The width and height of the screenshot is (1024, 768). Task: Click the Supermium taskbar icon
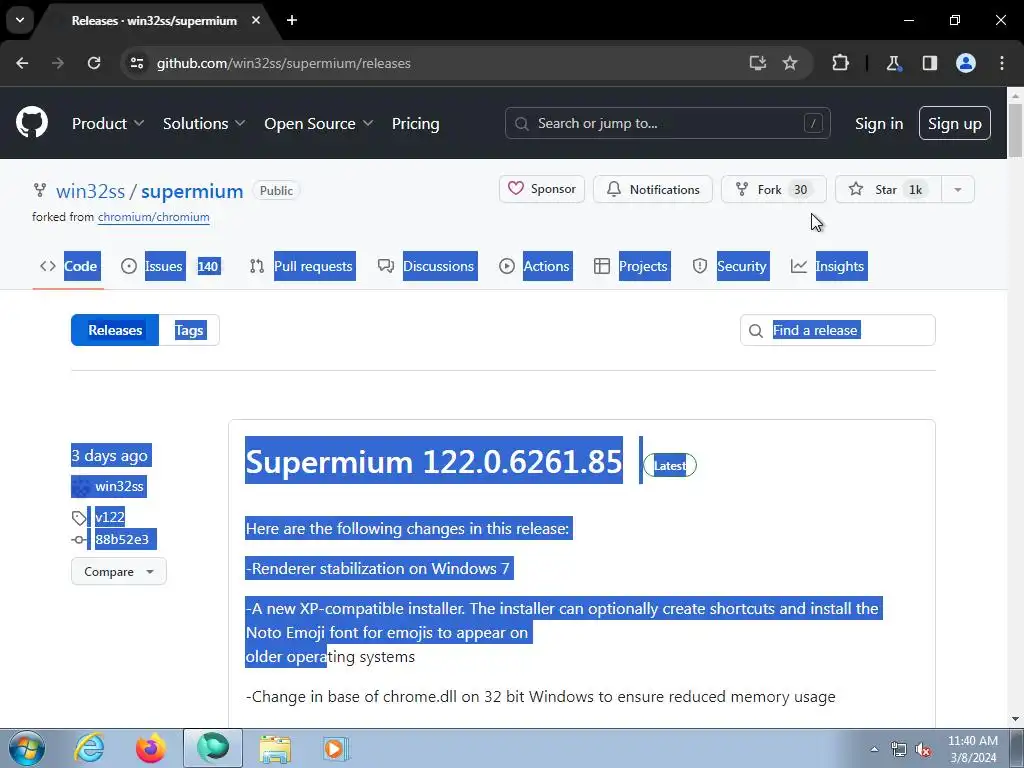click(213, 748)
